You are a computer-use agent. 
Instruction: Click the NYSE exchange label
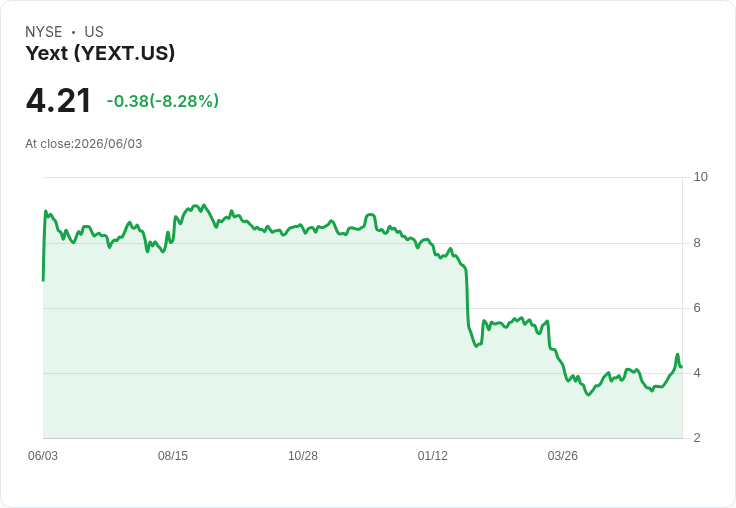(x=44, y=32)
